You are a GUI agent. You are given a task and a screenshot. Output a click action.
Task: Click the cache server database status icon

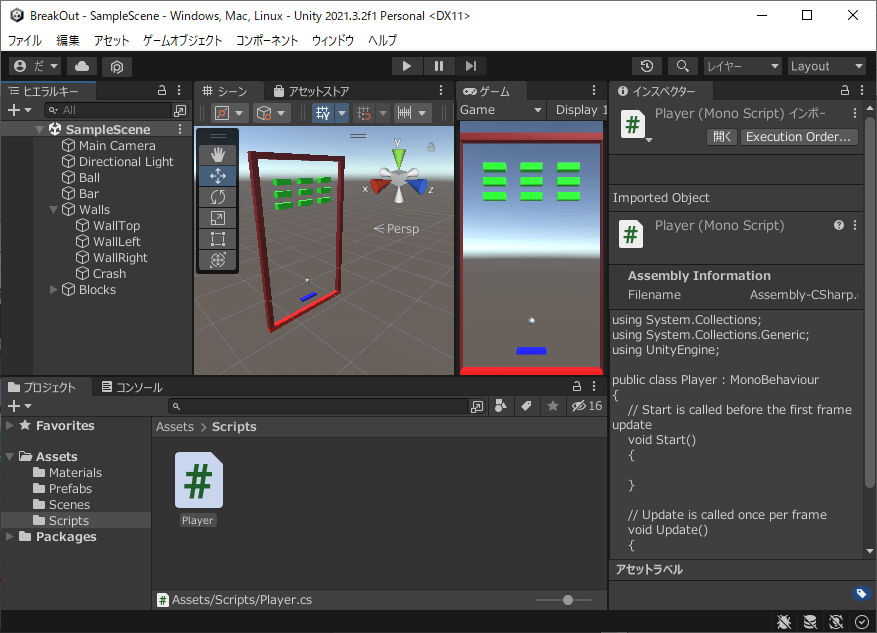[x=810, y=621]
